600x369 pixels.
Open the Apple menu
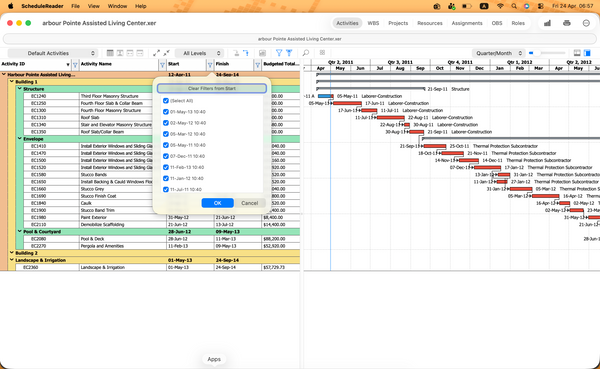click(10, 6)
